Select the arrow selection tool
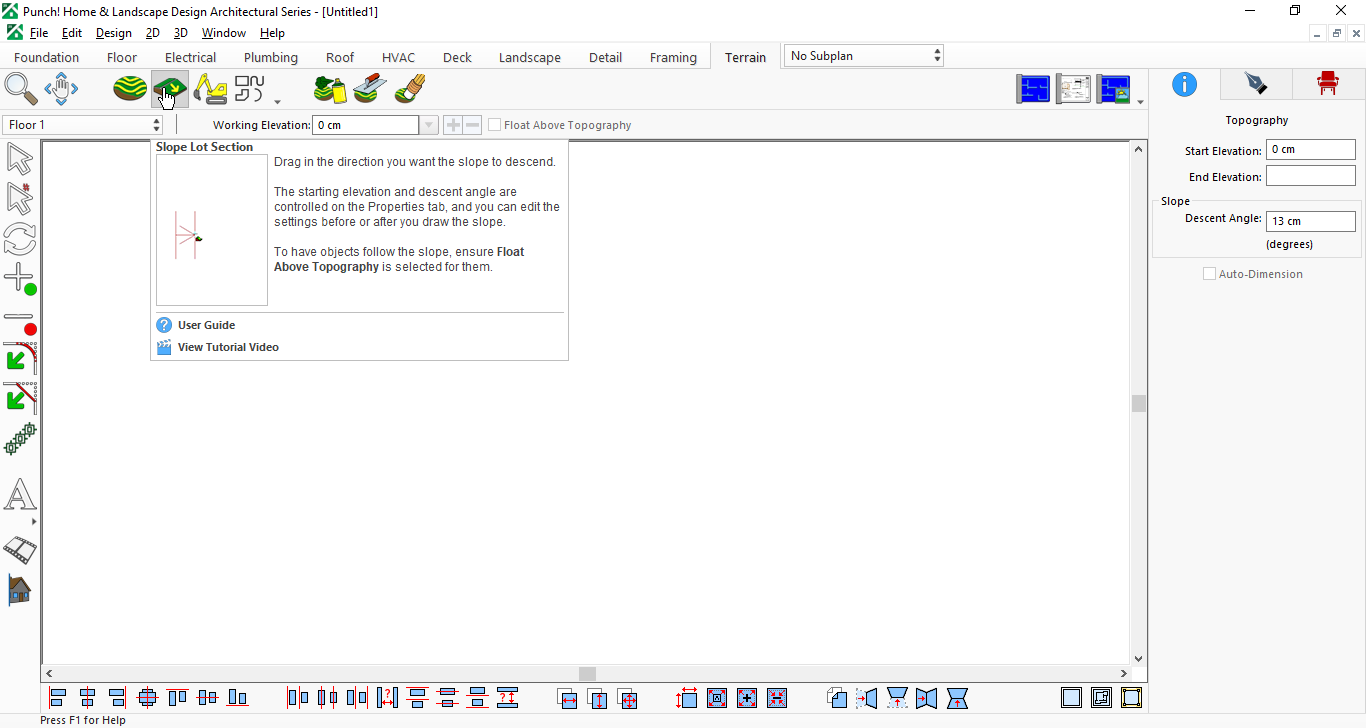1366x728 pixels. (19, 159)
